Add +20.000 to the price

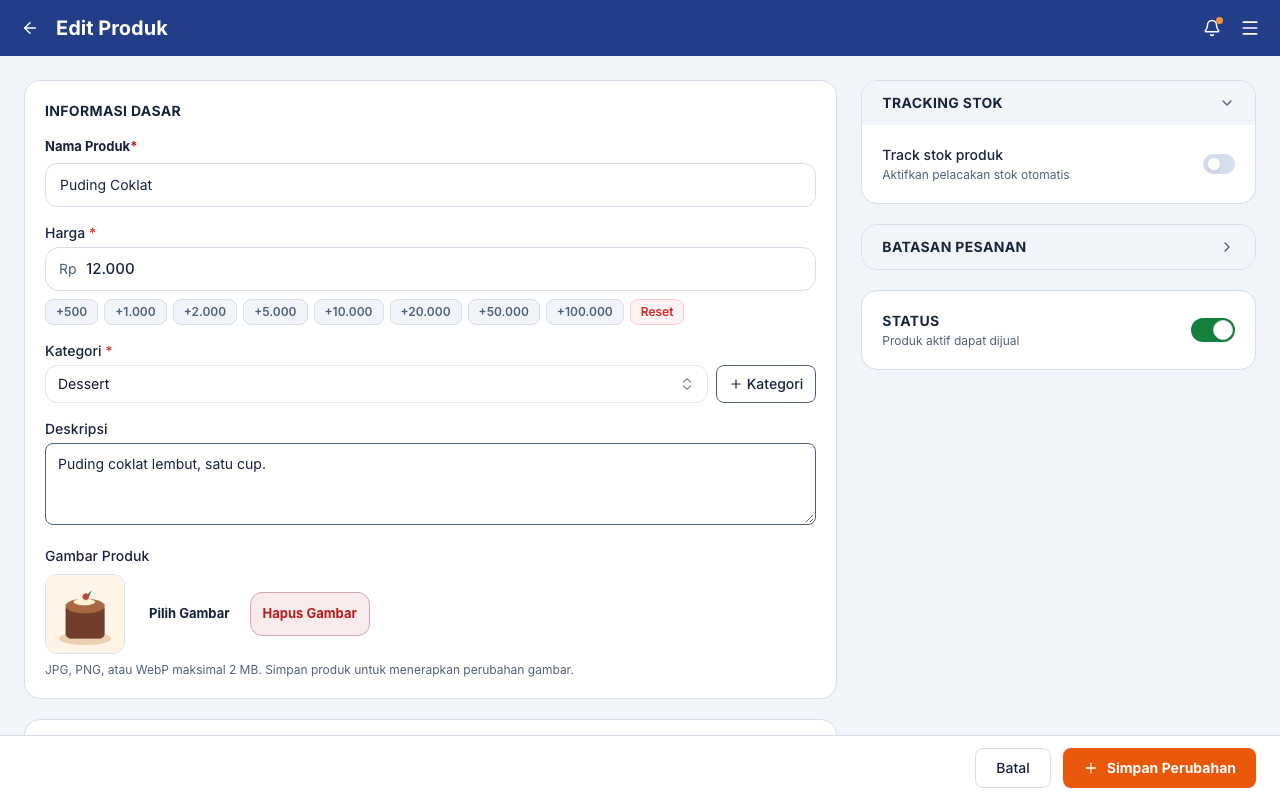point(426,312)
